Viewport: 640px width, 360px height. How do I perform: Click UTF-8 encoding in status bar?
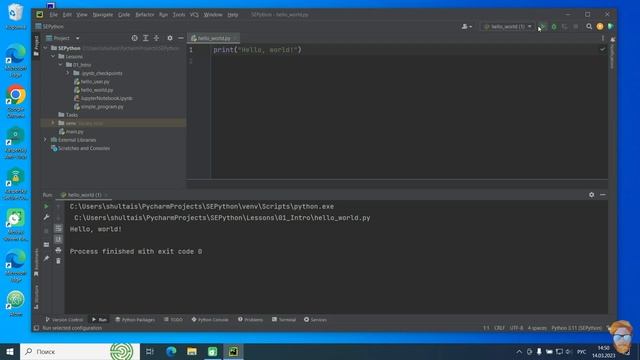click(516, 328)
